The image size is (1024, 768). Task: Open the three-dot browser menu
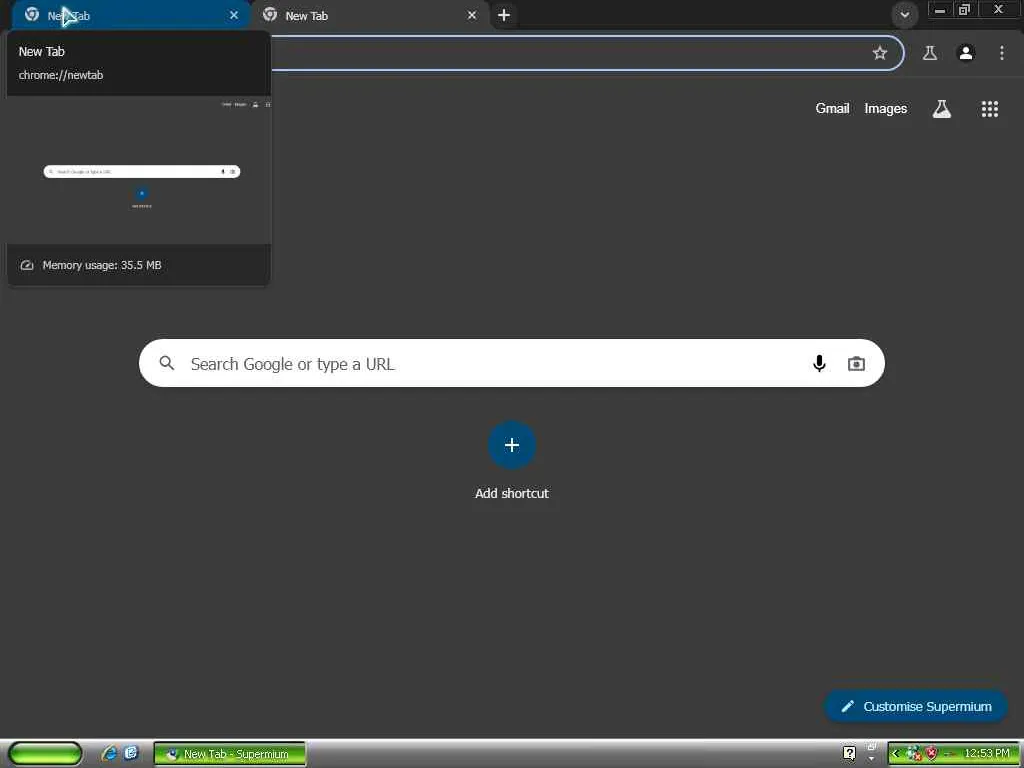coord(1002,54)
